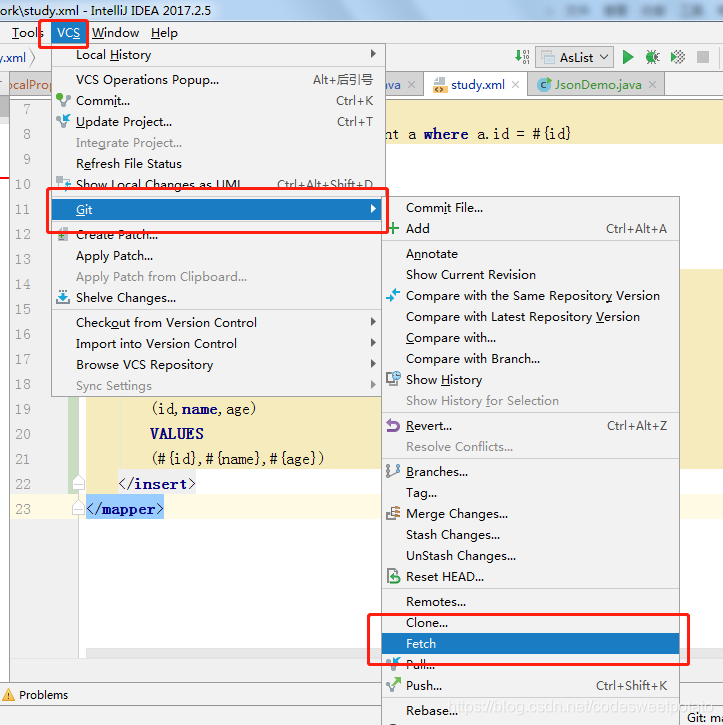Click the Reset HEAD icon
The height and width of the screenshot is (725, 723).
tap(393, 576)
